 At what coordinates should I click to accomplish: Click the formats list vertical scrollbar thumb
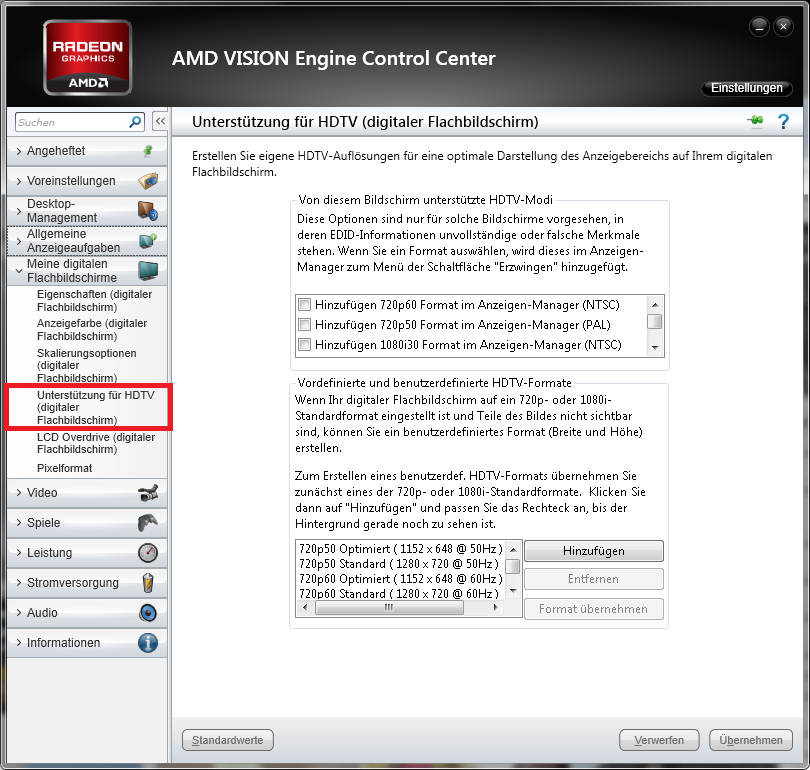coord(512,567)
